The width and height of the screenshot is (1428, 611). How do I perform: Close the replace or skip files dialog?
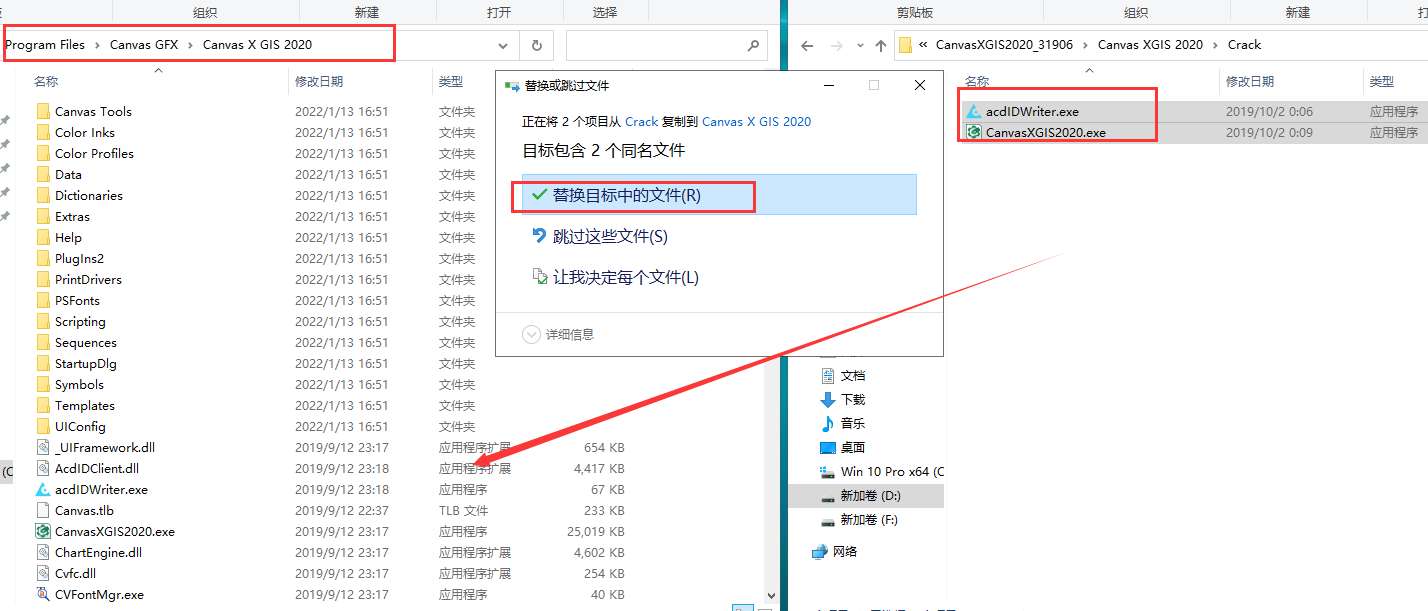[x=920, y=86]
